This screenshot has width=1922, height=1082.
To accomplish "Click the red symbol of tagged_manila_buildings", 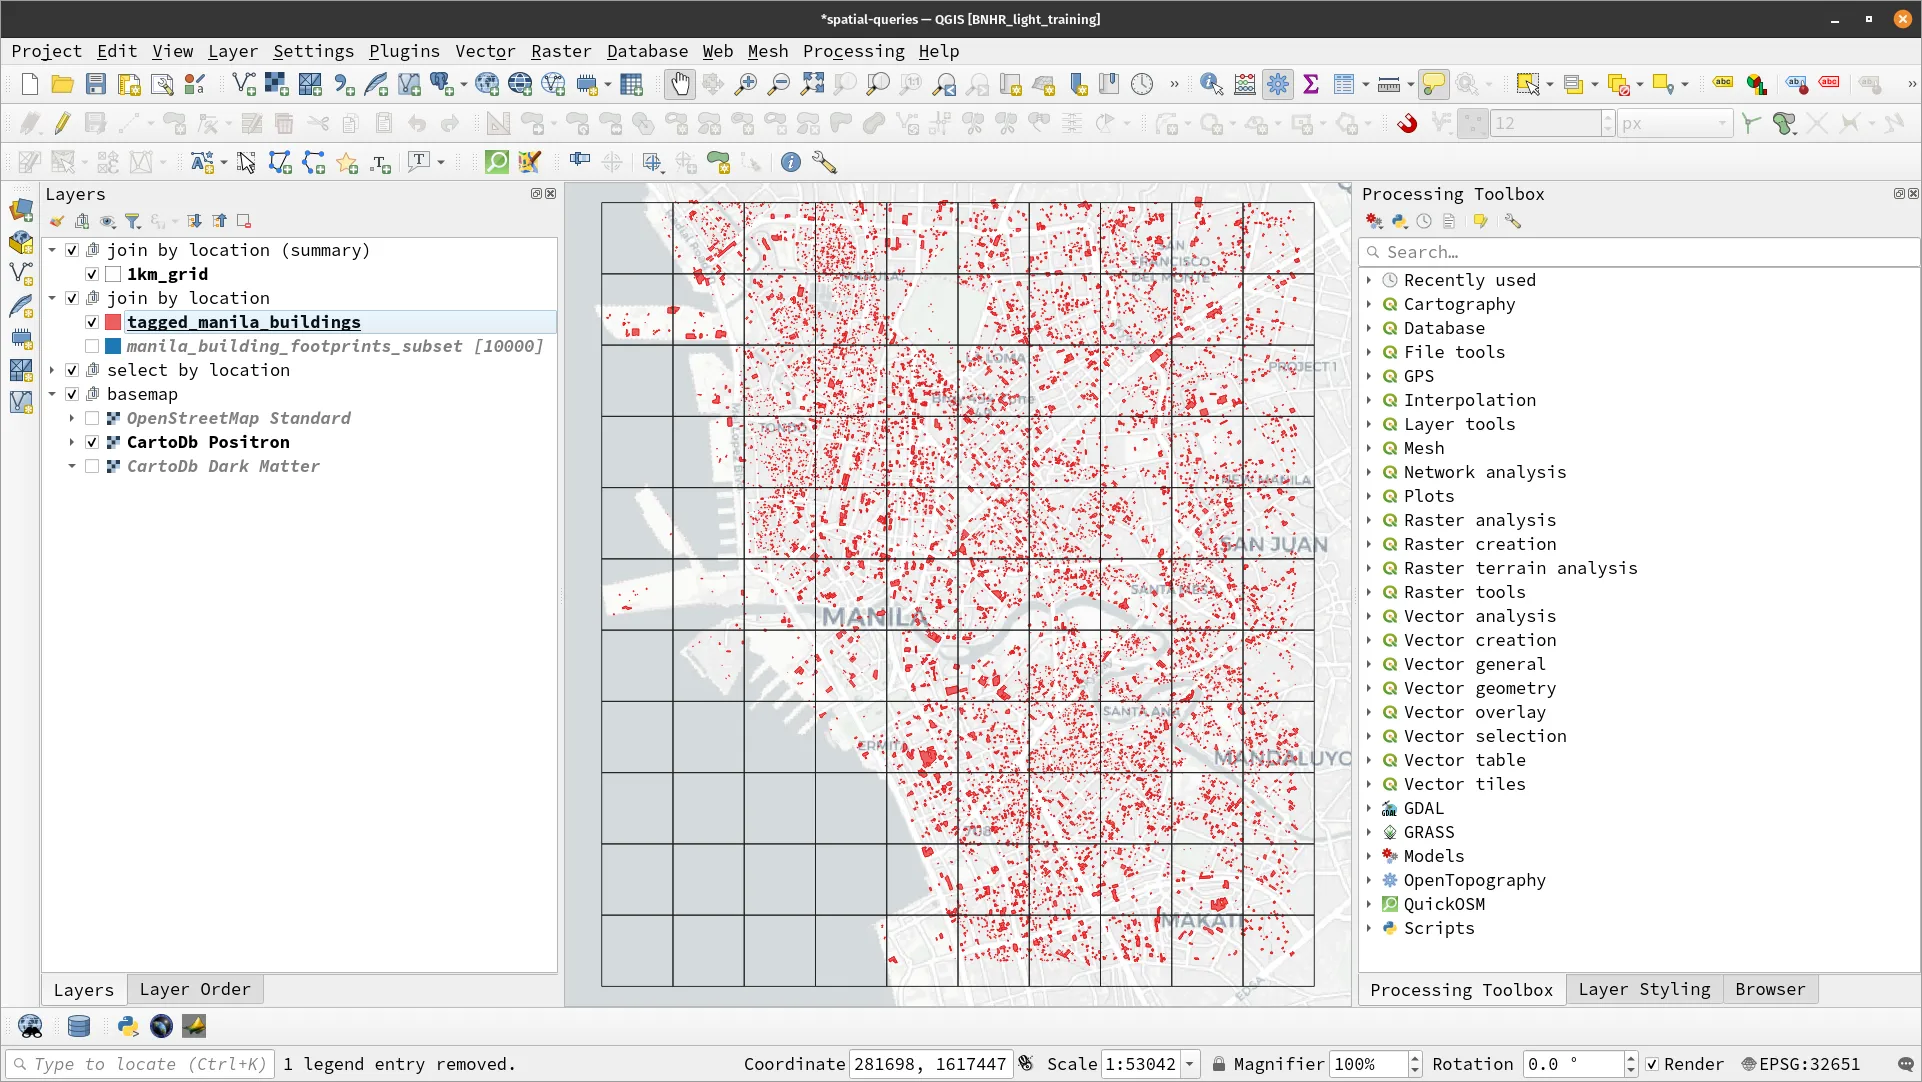I will click(112, 322).
